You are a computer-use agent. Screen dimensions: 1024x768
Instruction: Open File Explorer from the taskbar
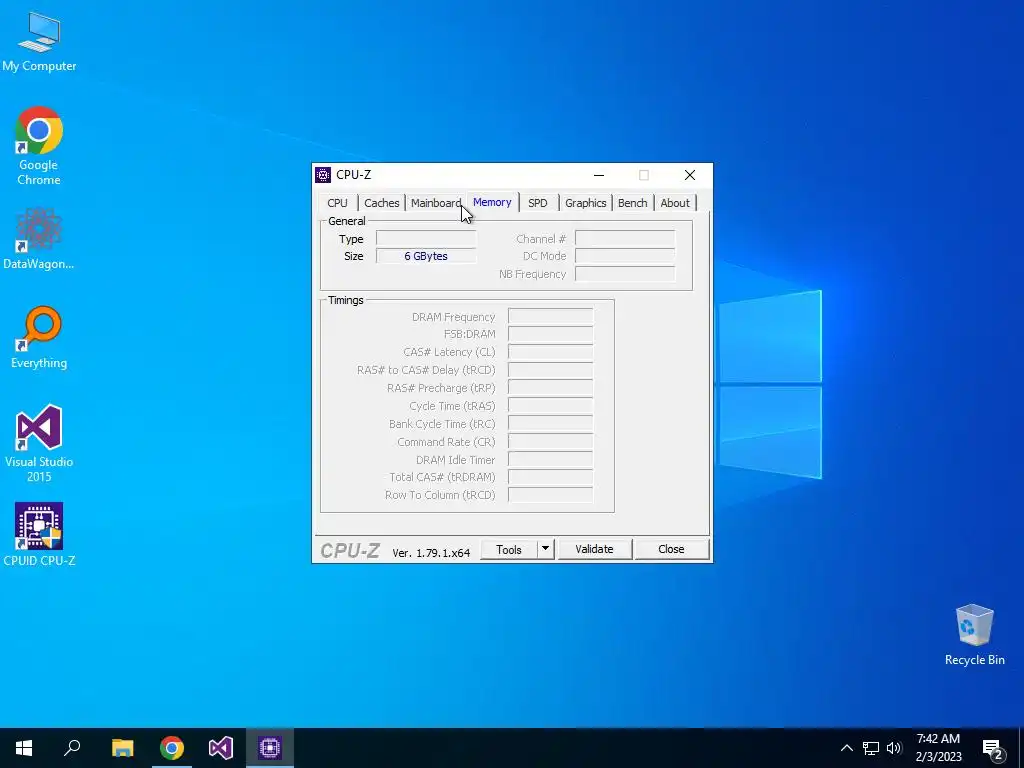point(122,748)
